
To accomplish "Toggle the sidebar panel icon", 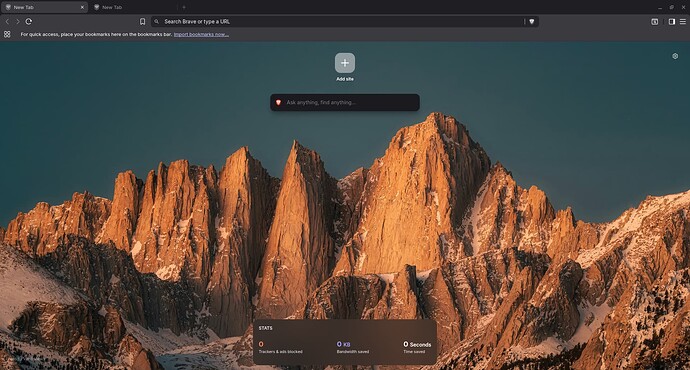I will (x=672, y=22).
